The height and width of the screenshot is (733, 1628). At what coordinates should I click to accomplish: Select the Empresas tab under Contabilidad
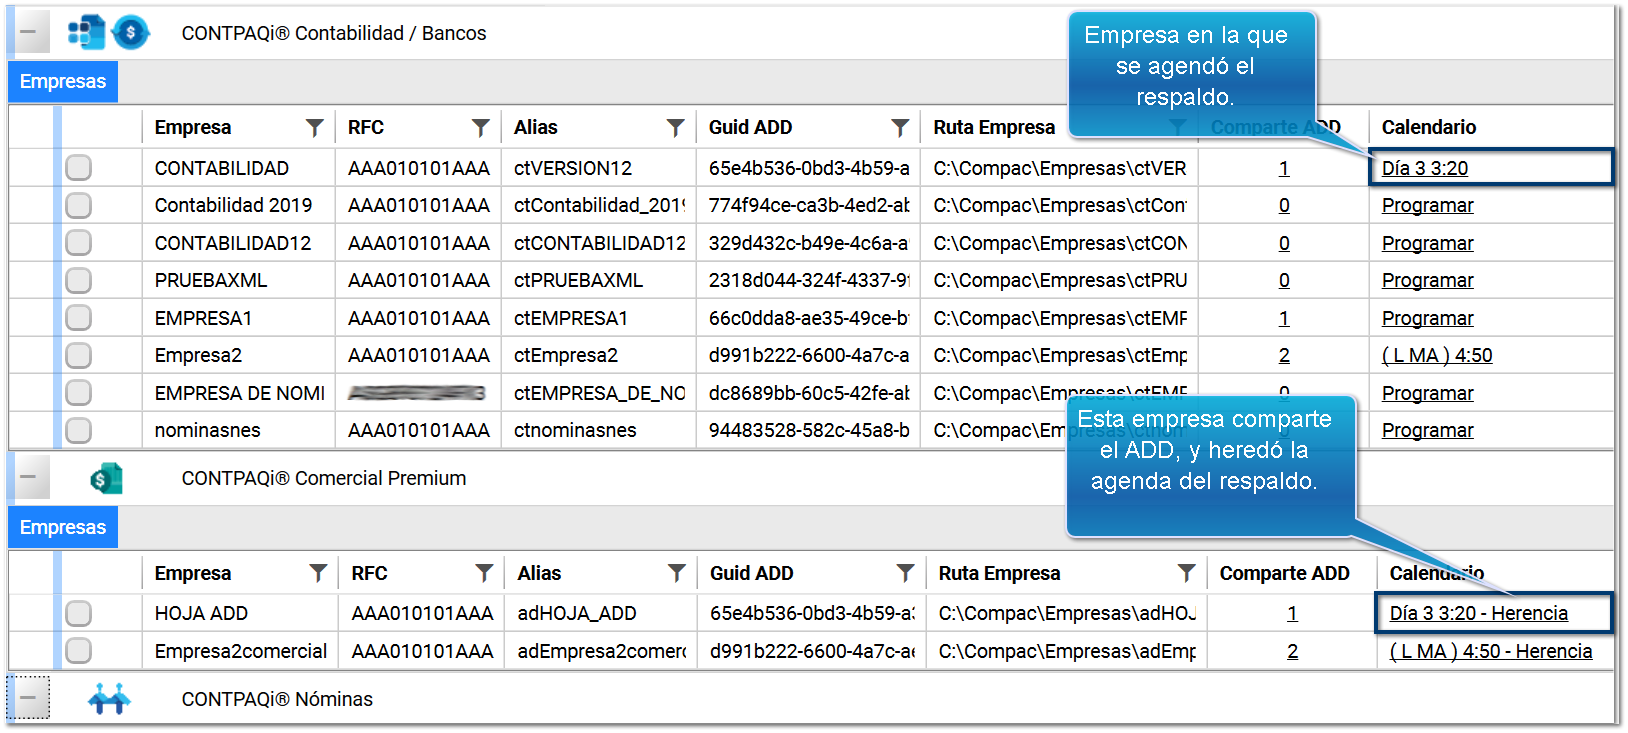pyautogui.click(x=63, y=82)
